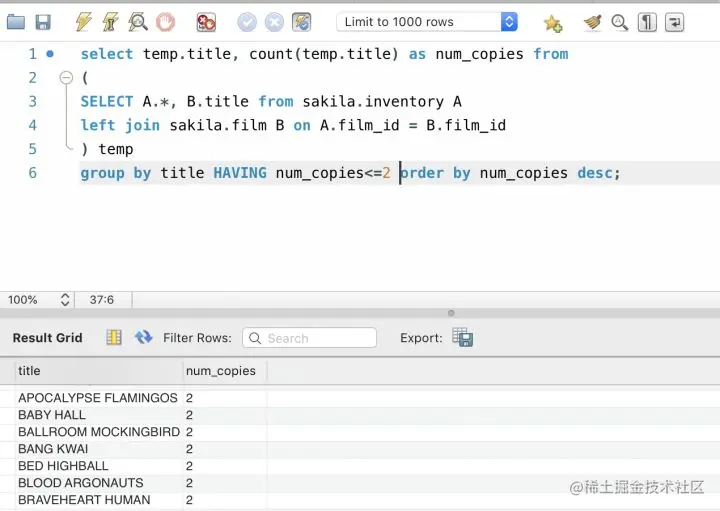Beautify the query with broom icon
The image size is (720, 511).
coord(592,22)
